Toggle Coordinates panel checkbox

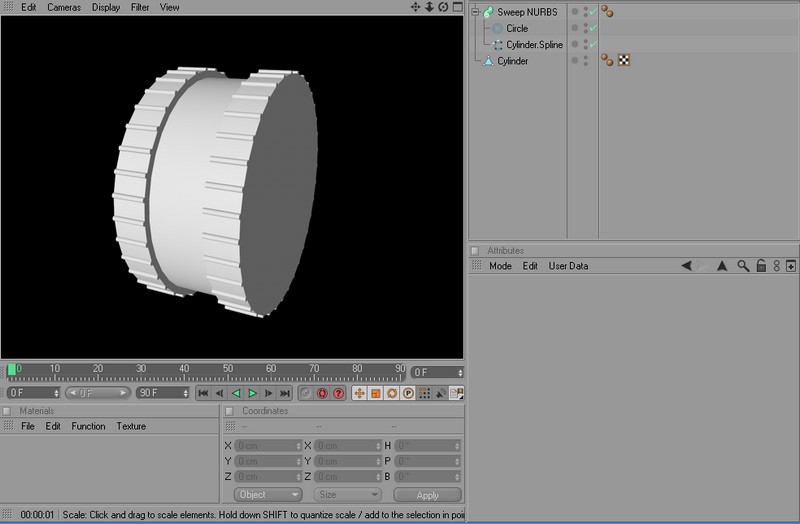tap(230, 411)
